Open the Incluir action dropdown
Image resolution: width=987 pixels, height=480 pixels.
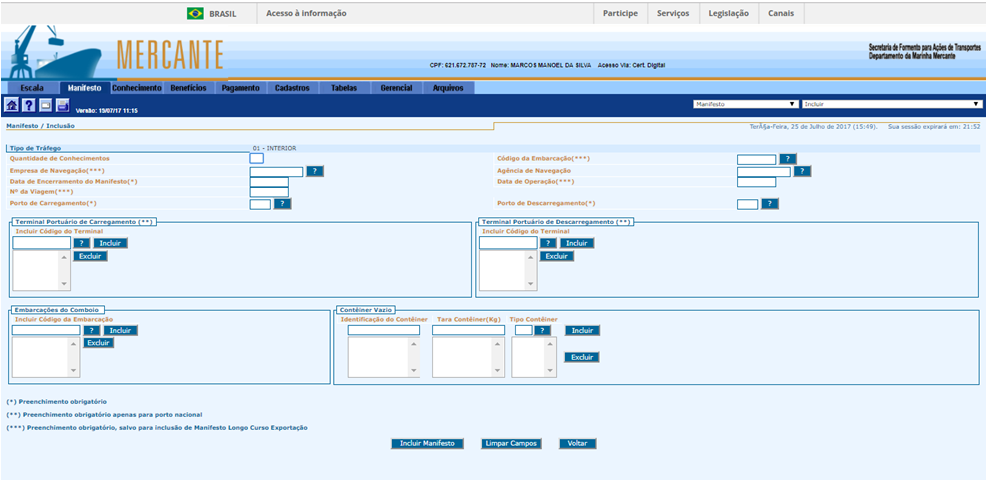[892, 104]
